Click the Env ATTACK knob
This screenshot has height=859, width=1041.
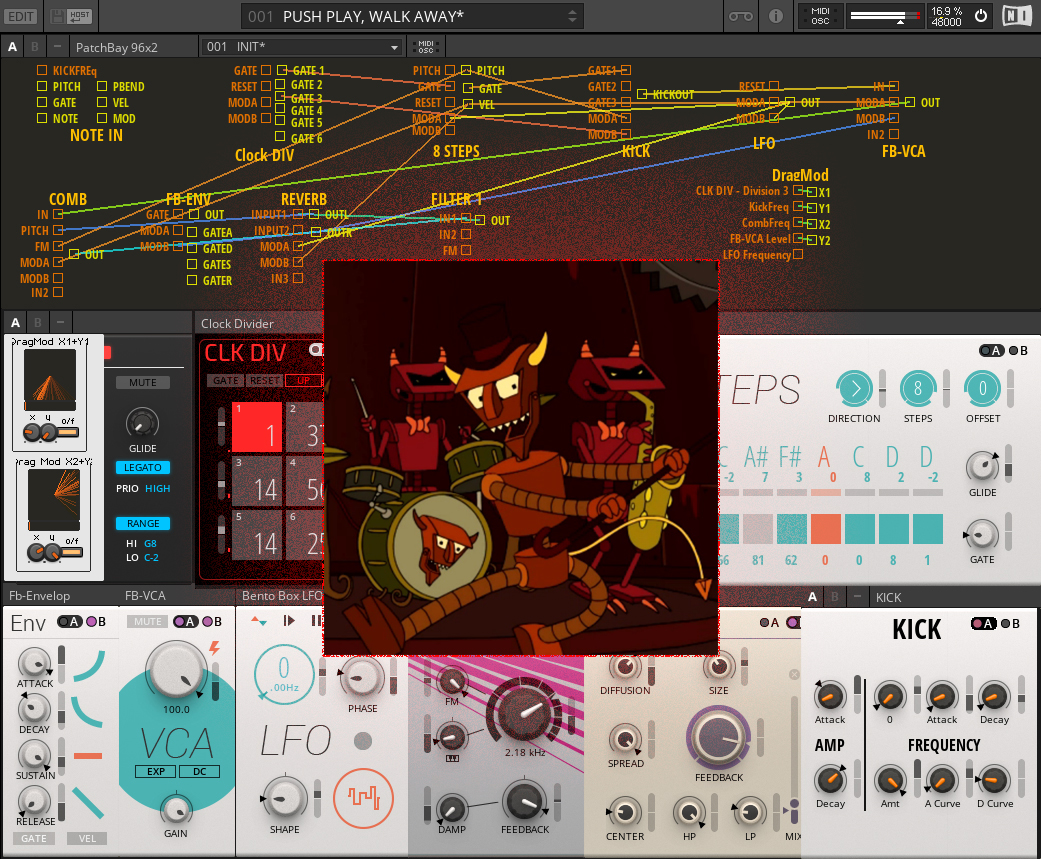[x=33, y=663]
